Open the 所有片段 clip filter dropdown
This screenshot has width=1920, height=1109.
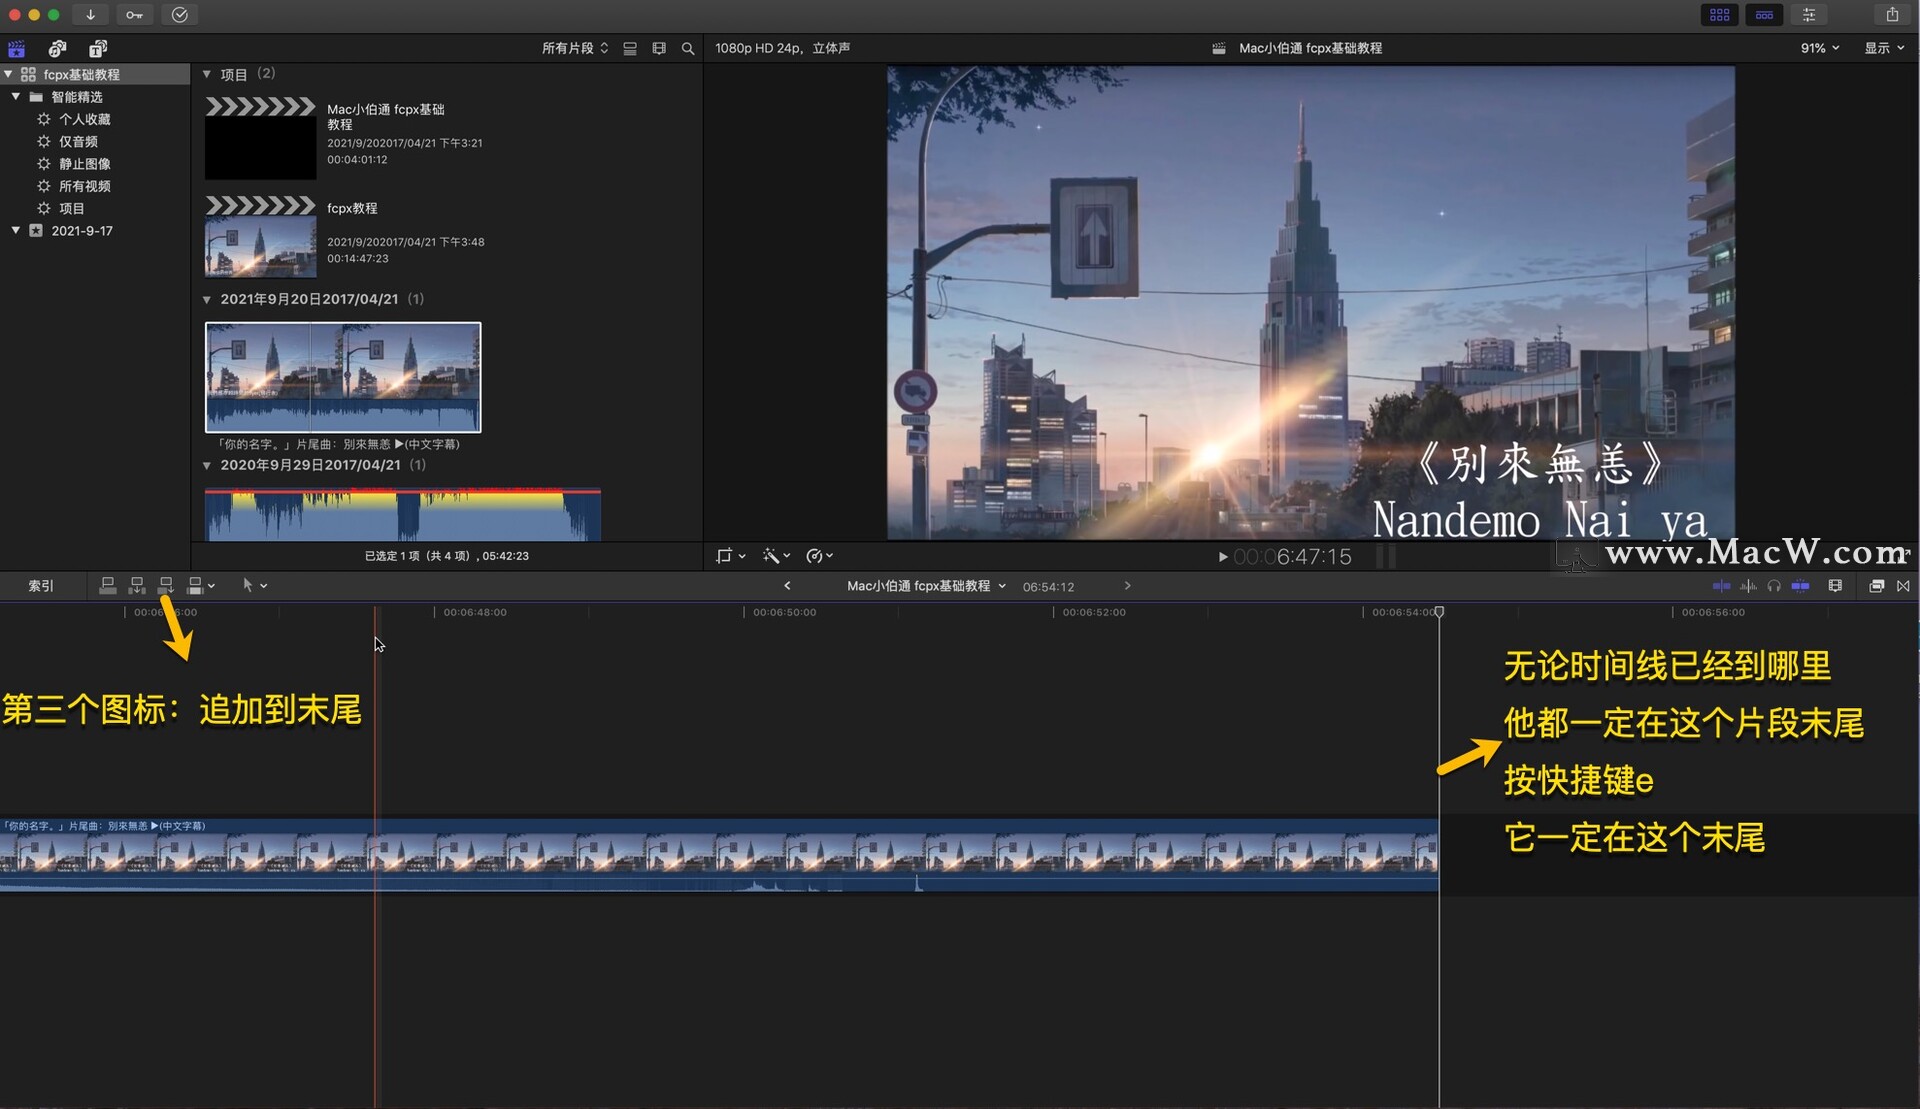(x=574, y=48)
